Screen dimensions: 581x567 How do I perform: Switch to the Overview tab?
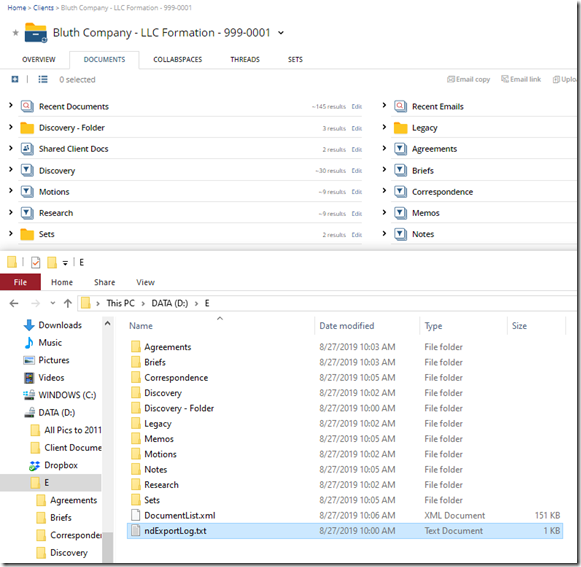39,60
